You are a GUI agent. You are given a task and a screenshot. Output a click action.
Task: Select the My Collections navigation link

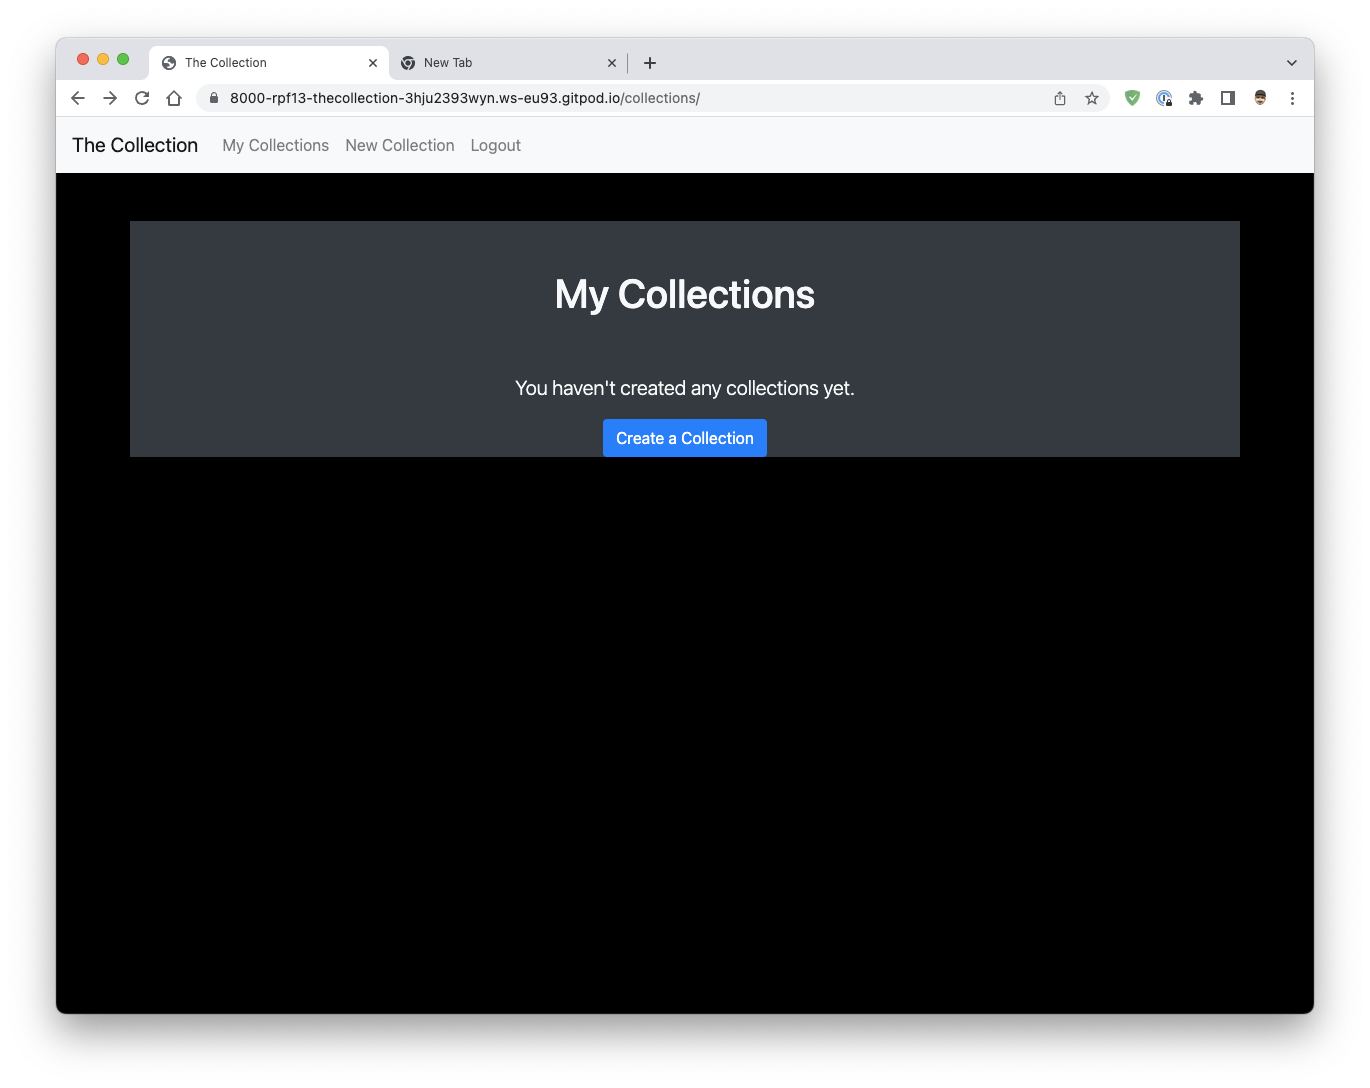pyautogui.click(x=275, y=145)
